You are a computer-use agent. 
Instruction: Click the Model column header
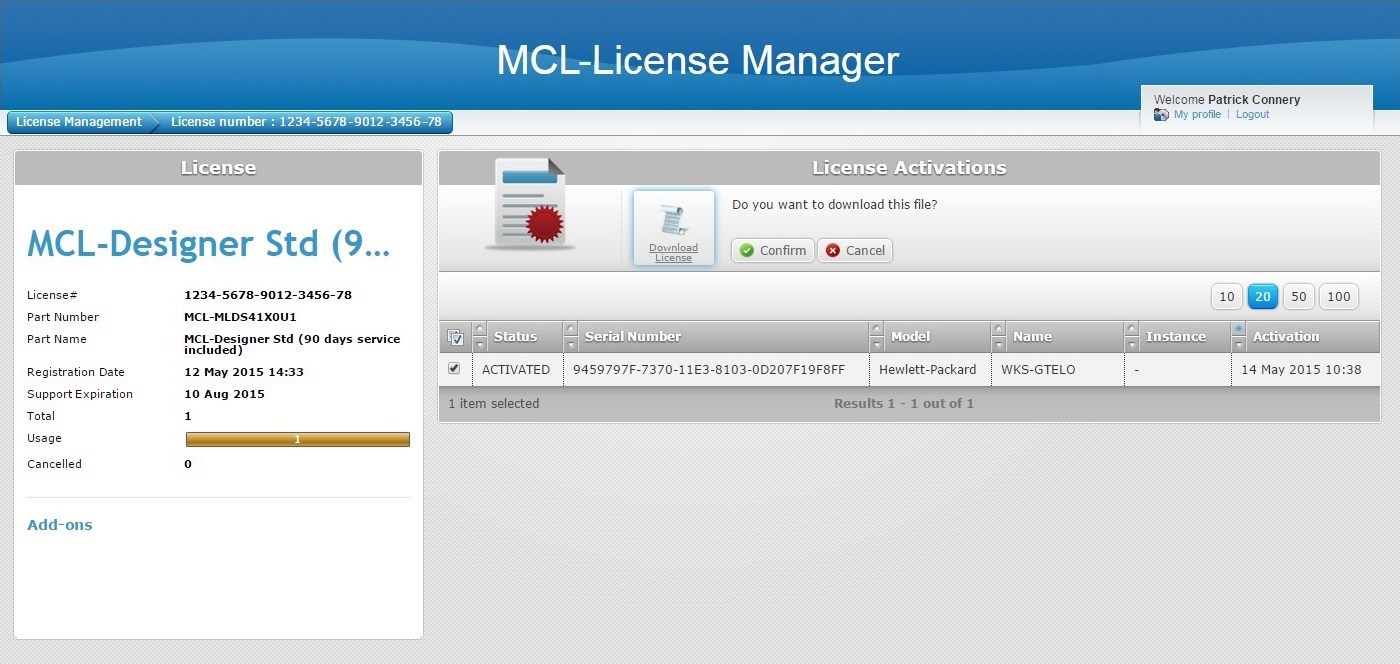pyautogui.click(x=911, y=337)
